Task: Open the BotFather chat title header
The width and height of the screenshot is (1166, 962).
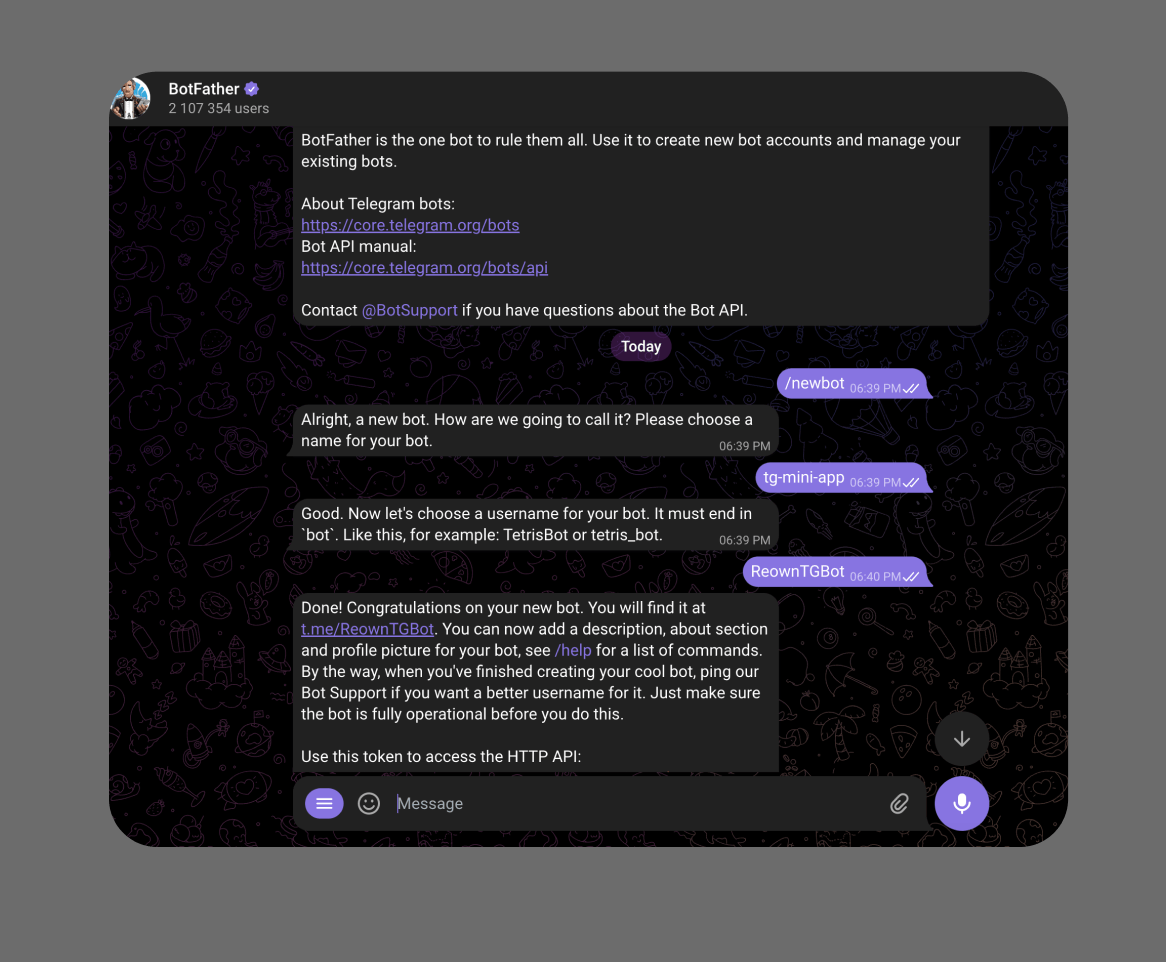Action: [x=204, y=89]
